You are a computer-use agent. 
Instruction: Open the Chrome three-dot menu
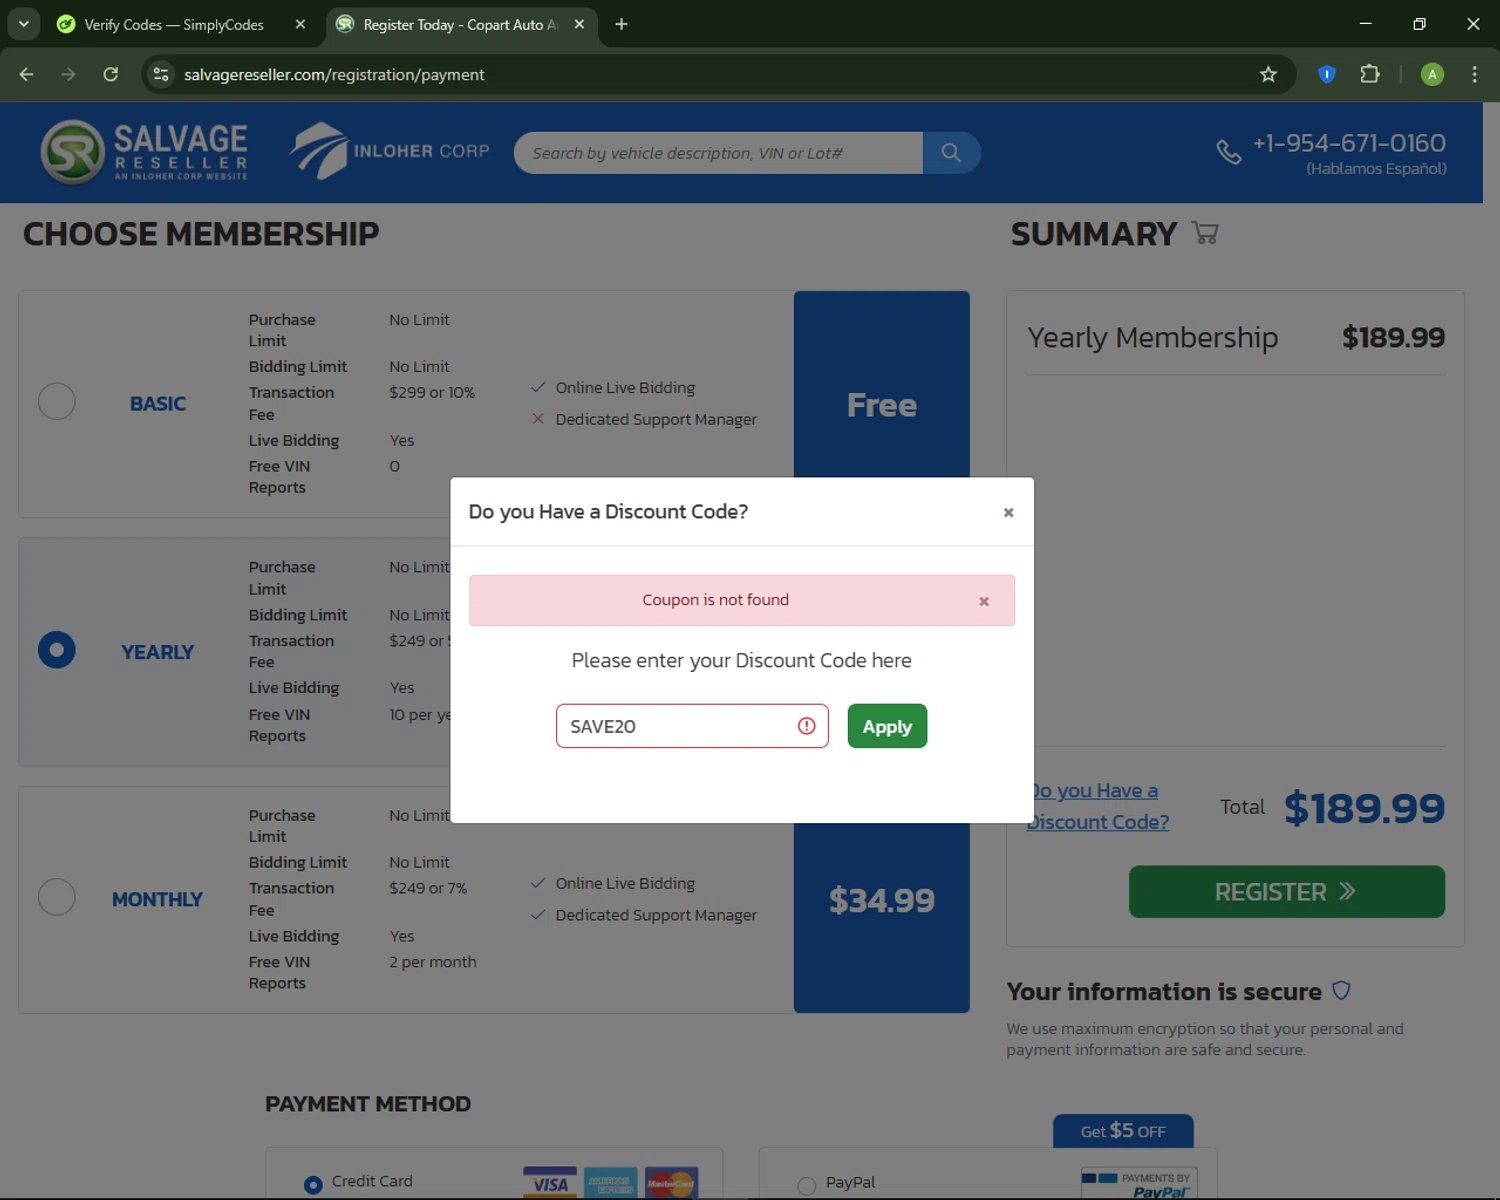click(1474, 74)
